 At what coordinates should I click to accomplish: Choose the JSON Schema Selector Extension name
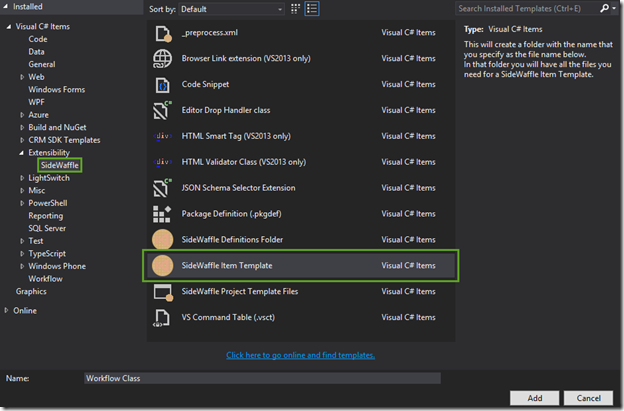(x=238, y=188)
